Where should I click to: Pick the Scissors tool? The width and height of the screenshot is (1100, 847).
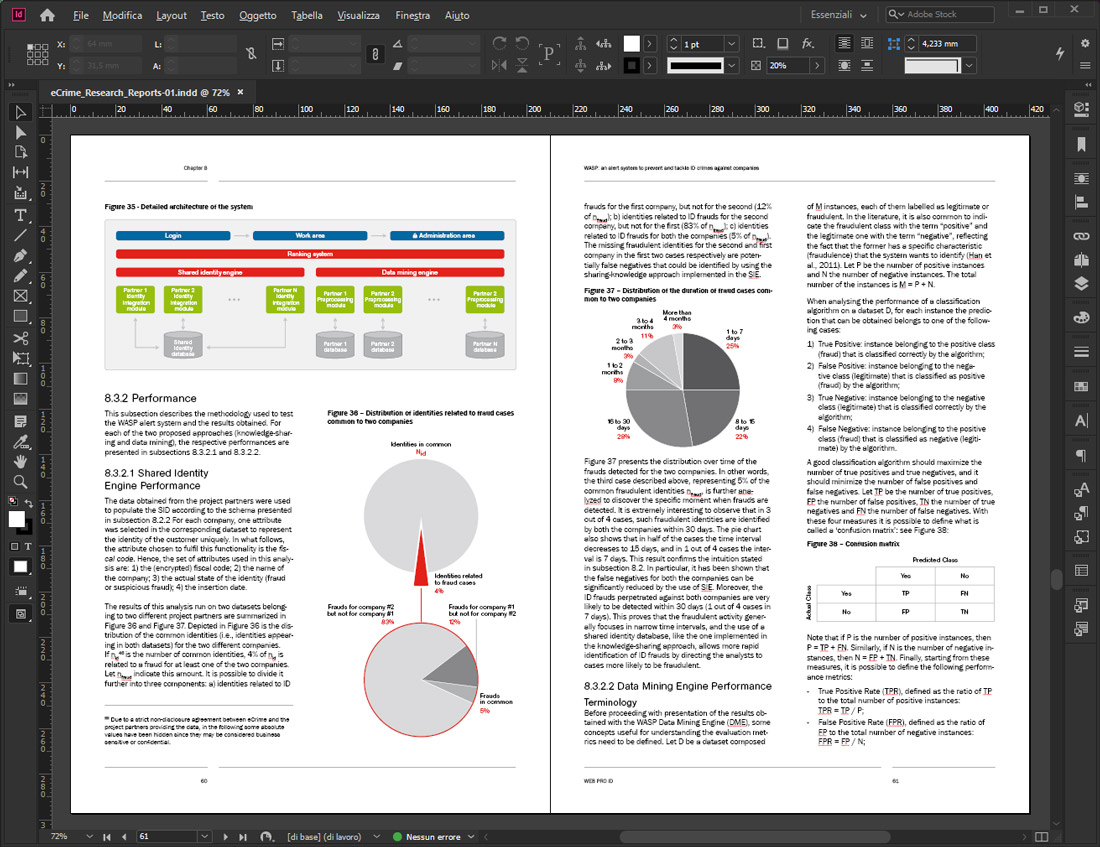coord(20,338)
